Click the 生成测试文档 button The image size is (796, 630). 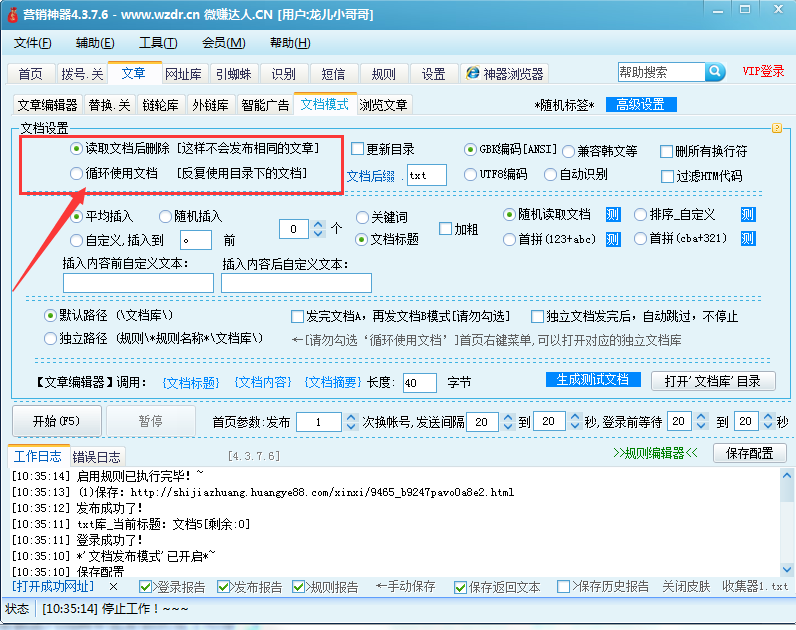593,380
